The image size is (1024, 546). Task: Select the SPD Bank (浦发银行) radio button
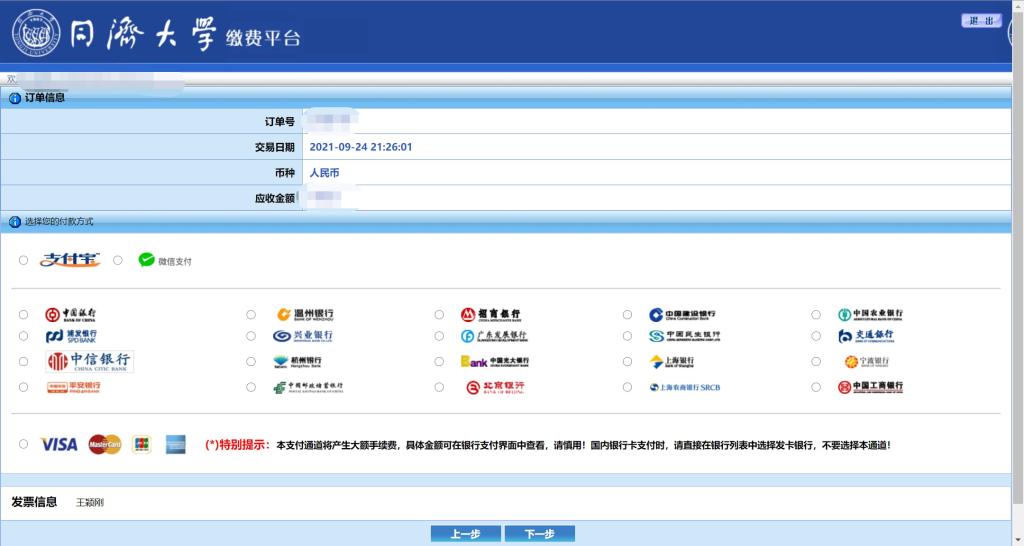click(23, 337)
